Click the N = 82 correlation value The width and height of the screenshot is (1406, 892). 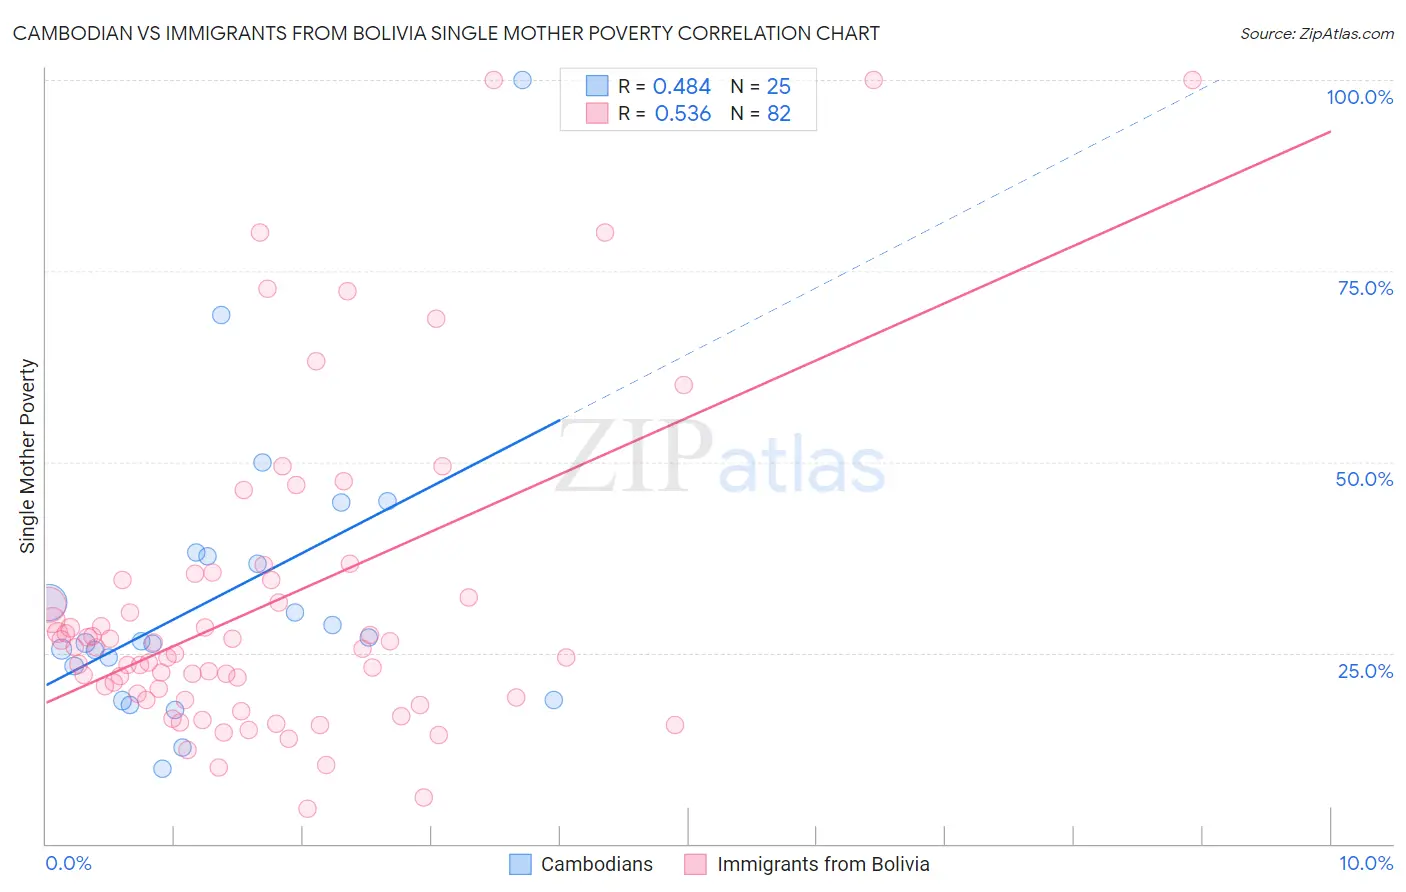pos(761,113)
